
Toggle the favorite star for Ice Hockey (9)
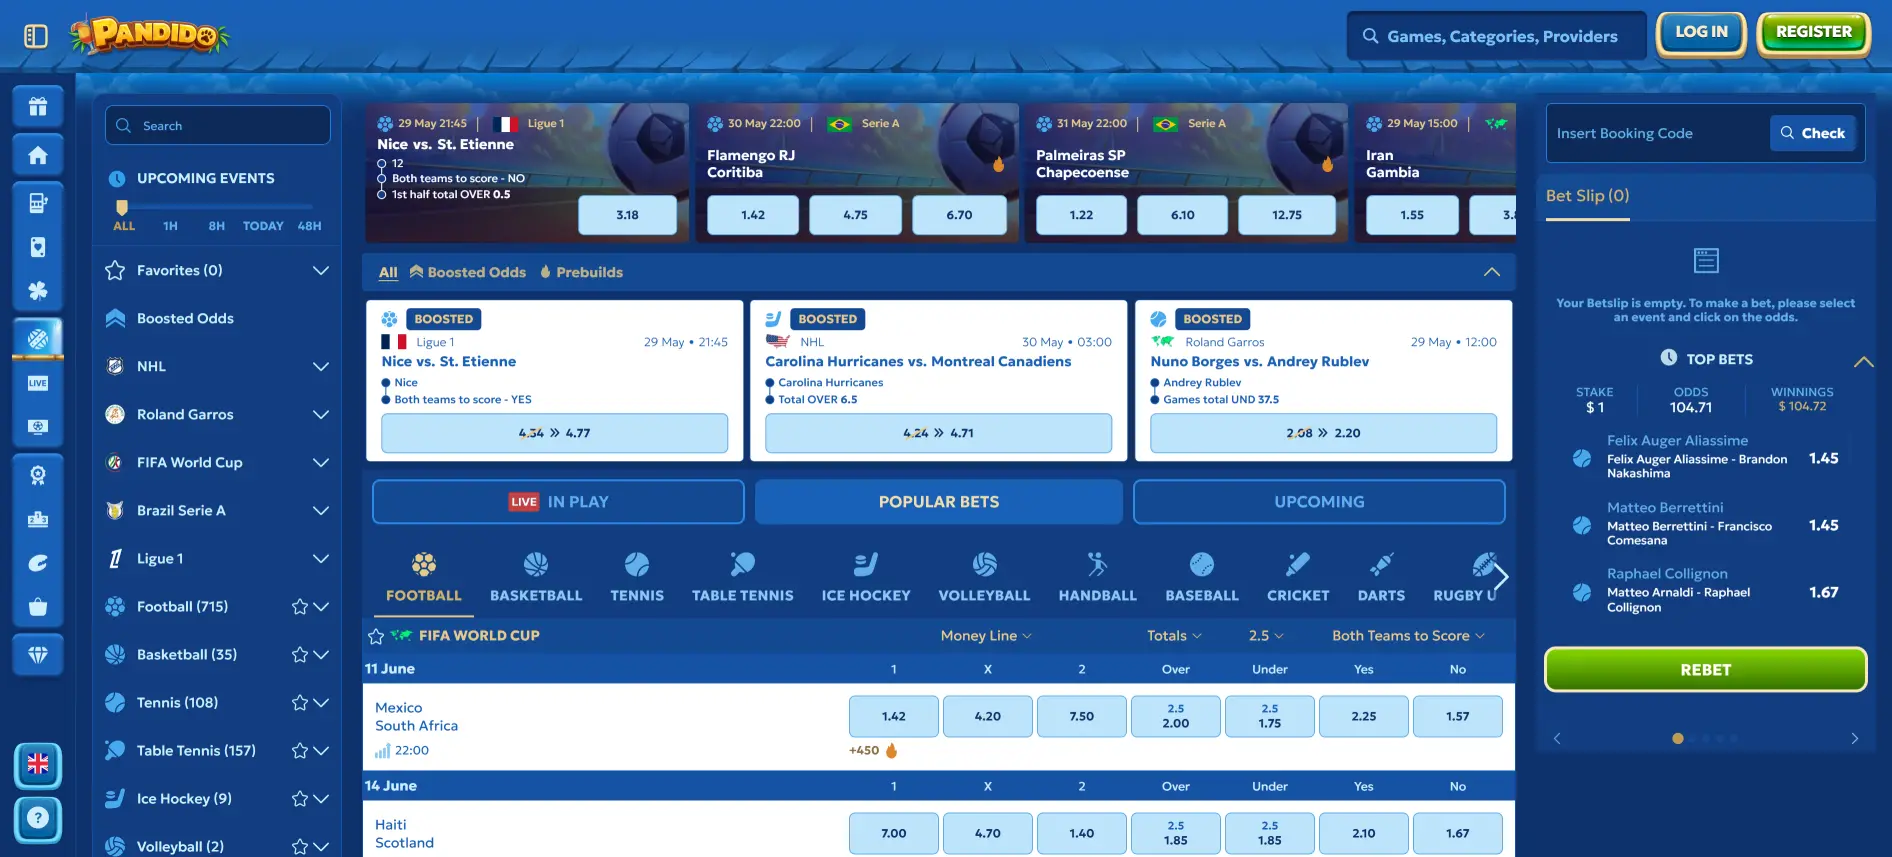[299, 799]
